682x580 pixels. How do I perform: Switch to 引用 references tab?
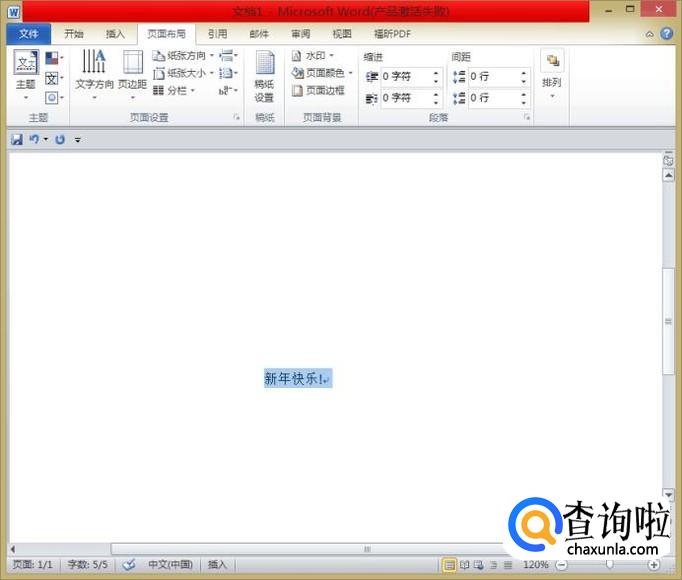pos(217,34)
